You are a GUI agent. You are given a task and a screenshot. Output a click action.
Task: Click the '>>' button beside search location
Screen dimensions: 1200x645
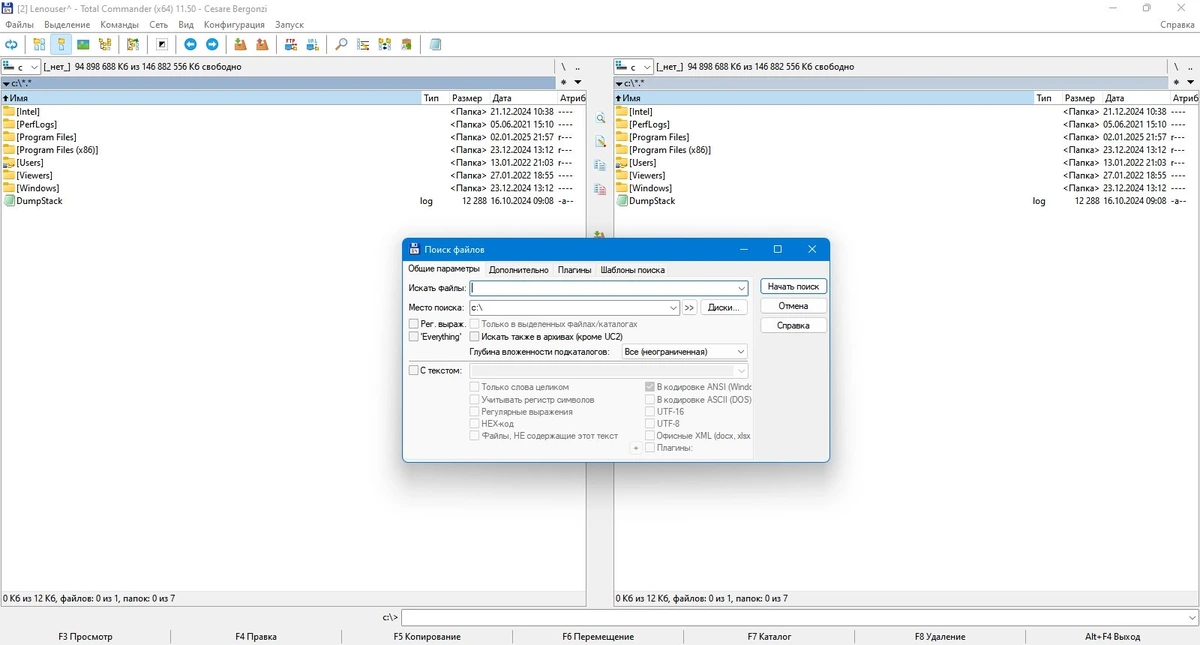(690, 308)
